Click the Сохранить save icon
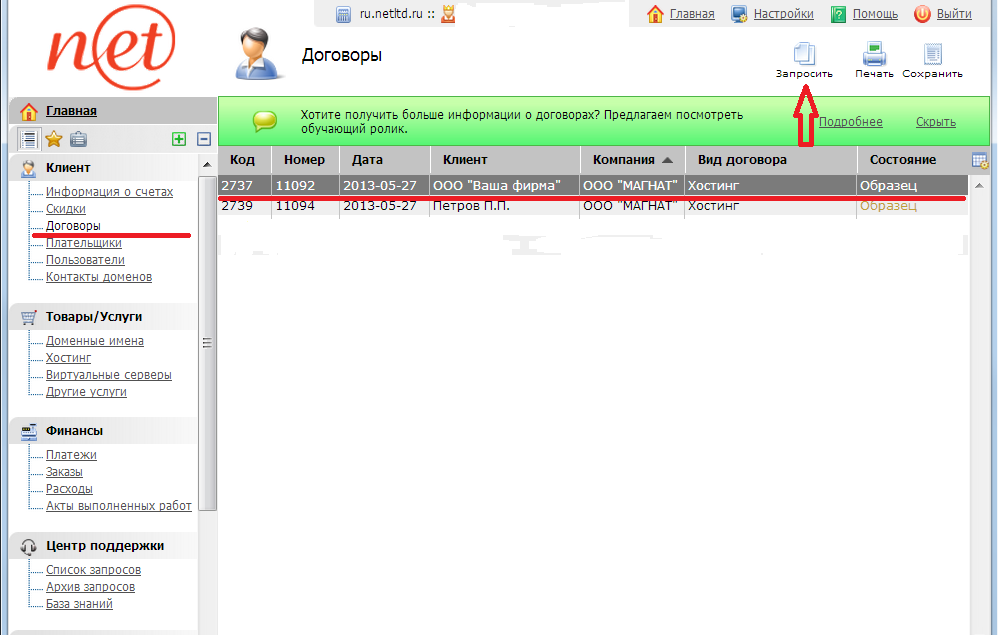This screenshot has height=635, width=998. [x=932, y=53]
